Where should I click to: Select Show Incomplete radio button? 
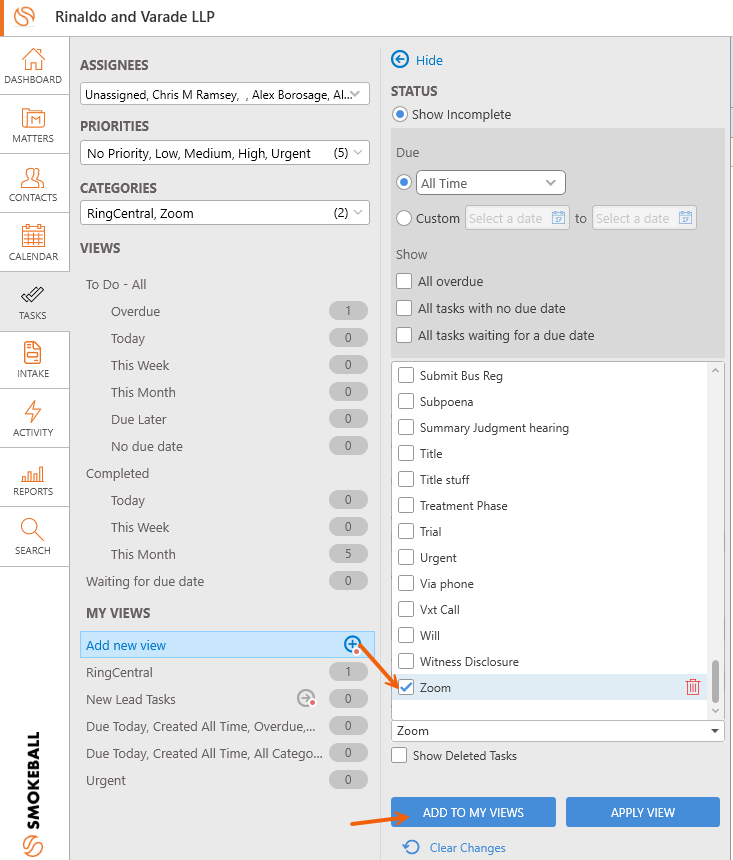point(399,114)
